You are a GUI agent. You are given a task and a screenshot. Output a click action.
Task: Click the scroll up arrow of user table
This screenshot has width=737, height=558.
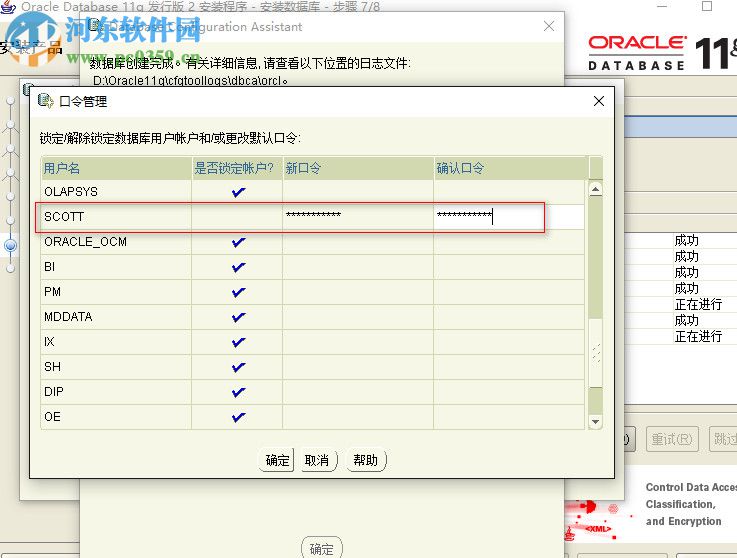(595, 189)
